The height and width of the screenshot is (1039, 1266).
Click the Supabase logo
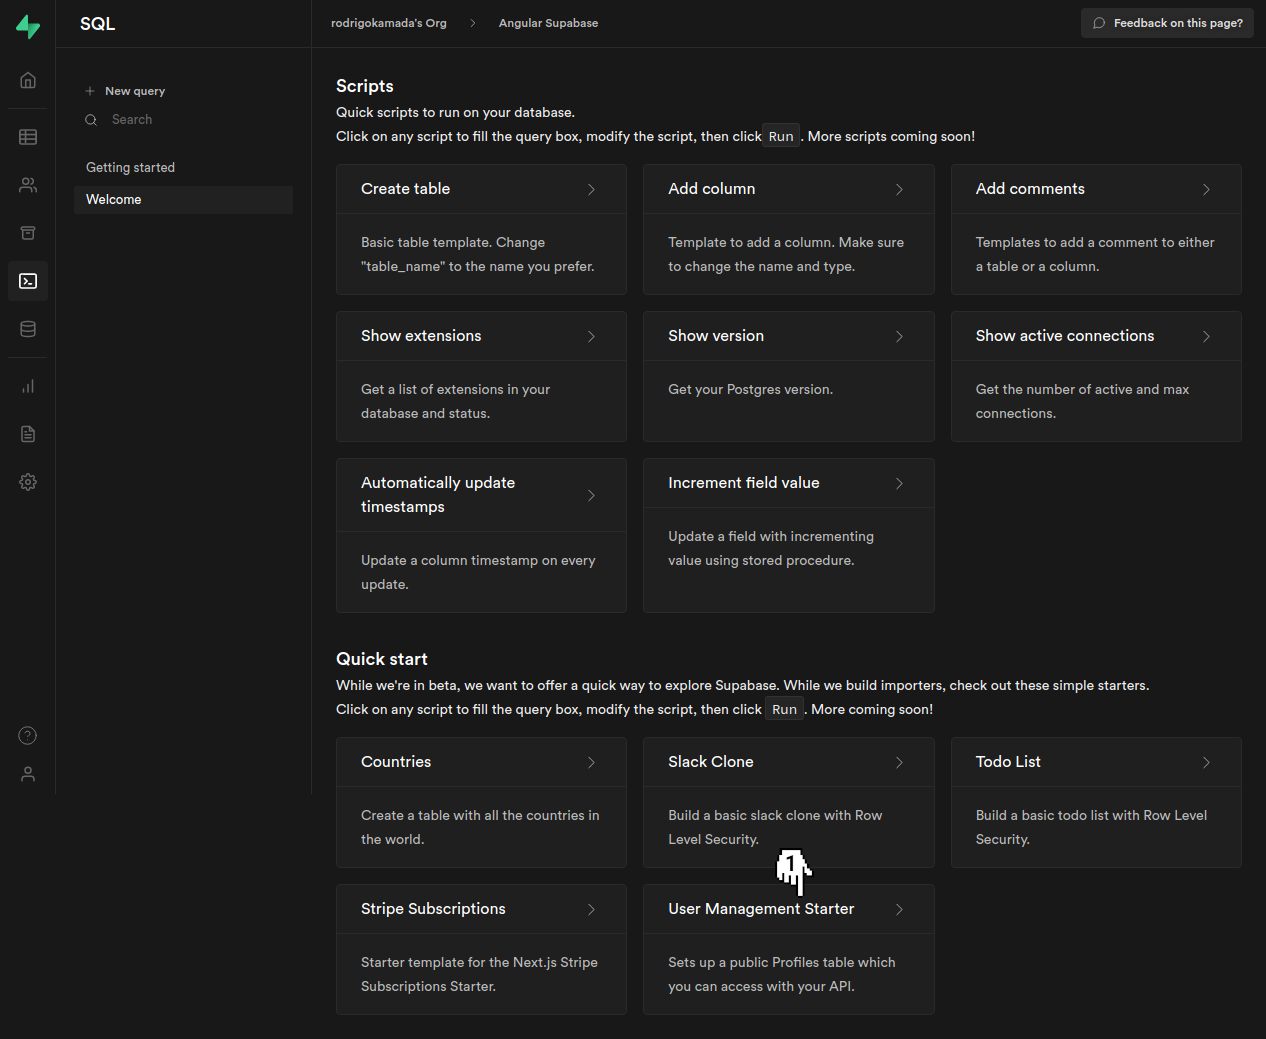[28, 26]
